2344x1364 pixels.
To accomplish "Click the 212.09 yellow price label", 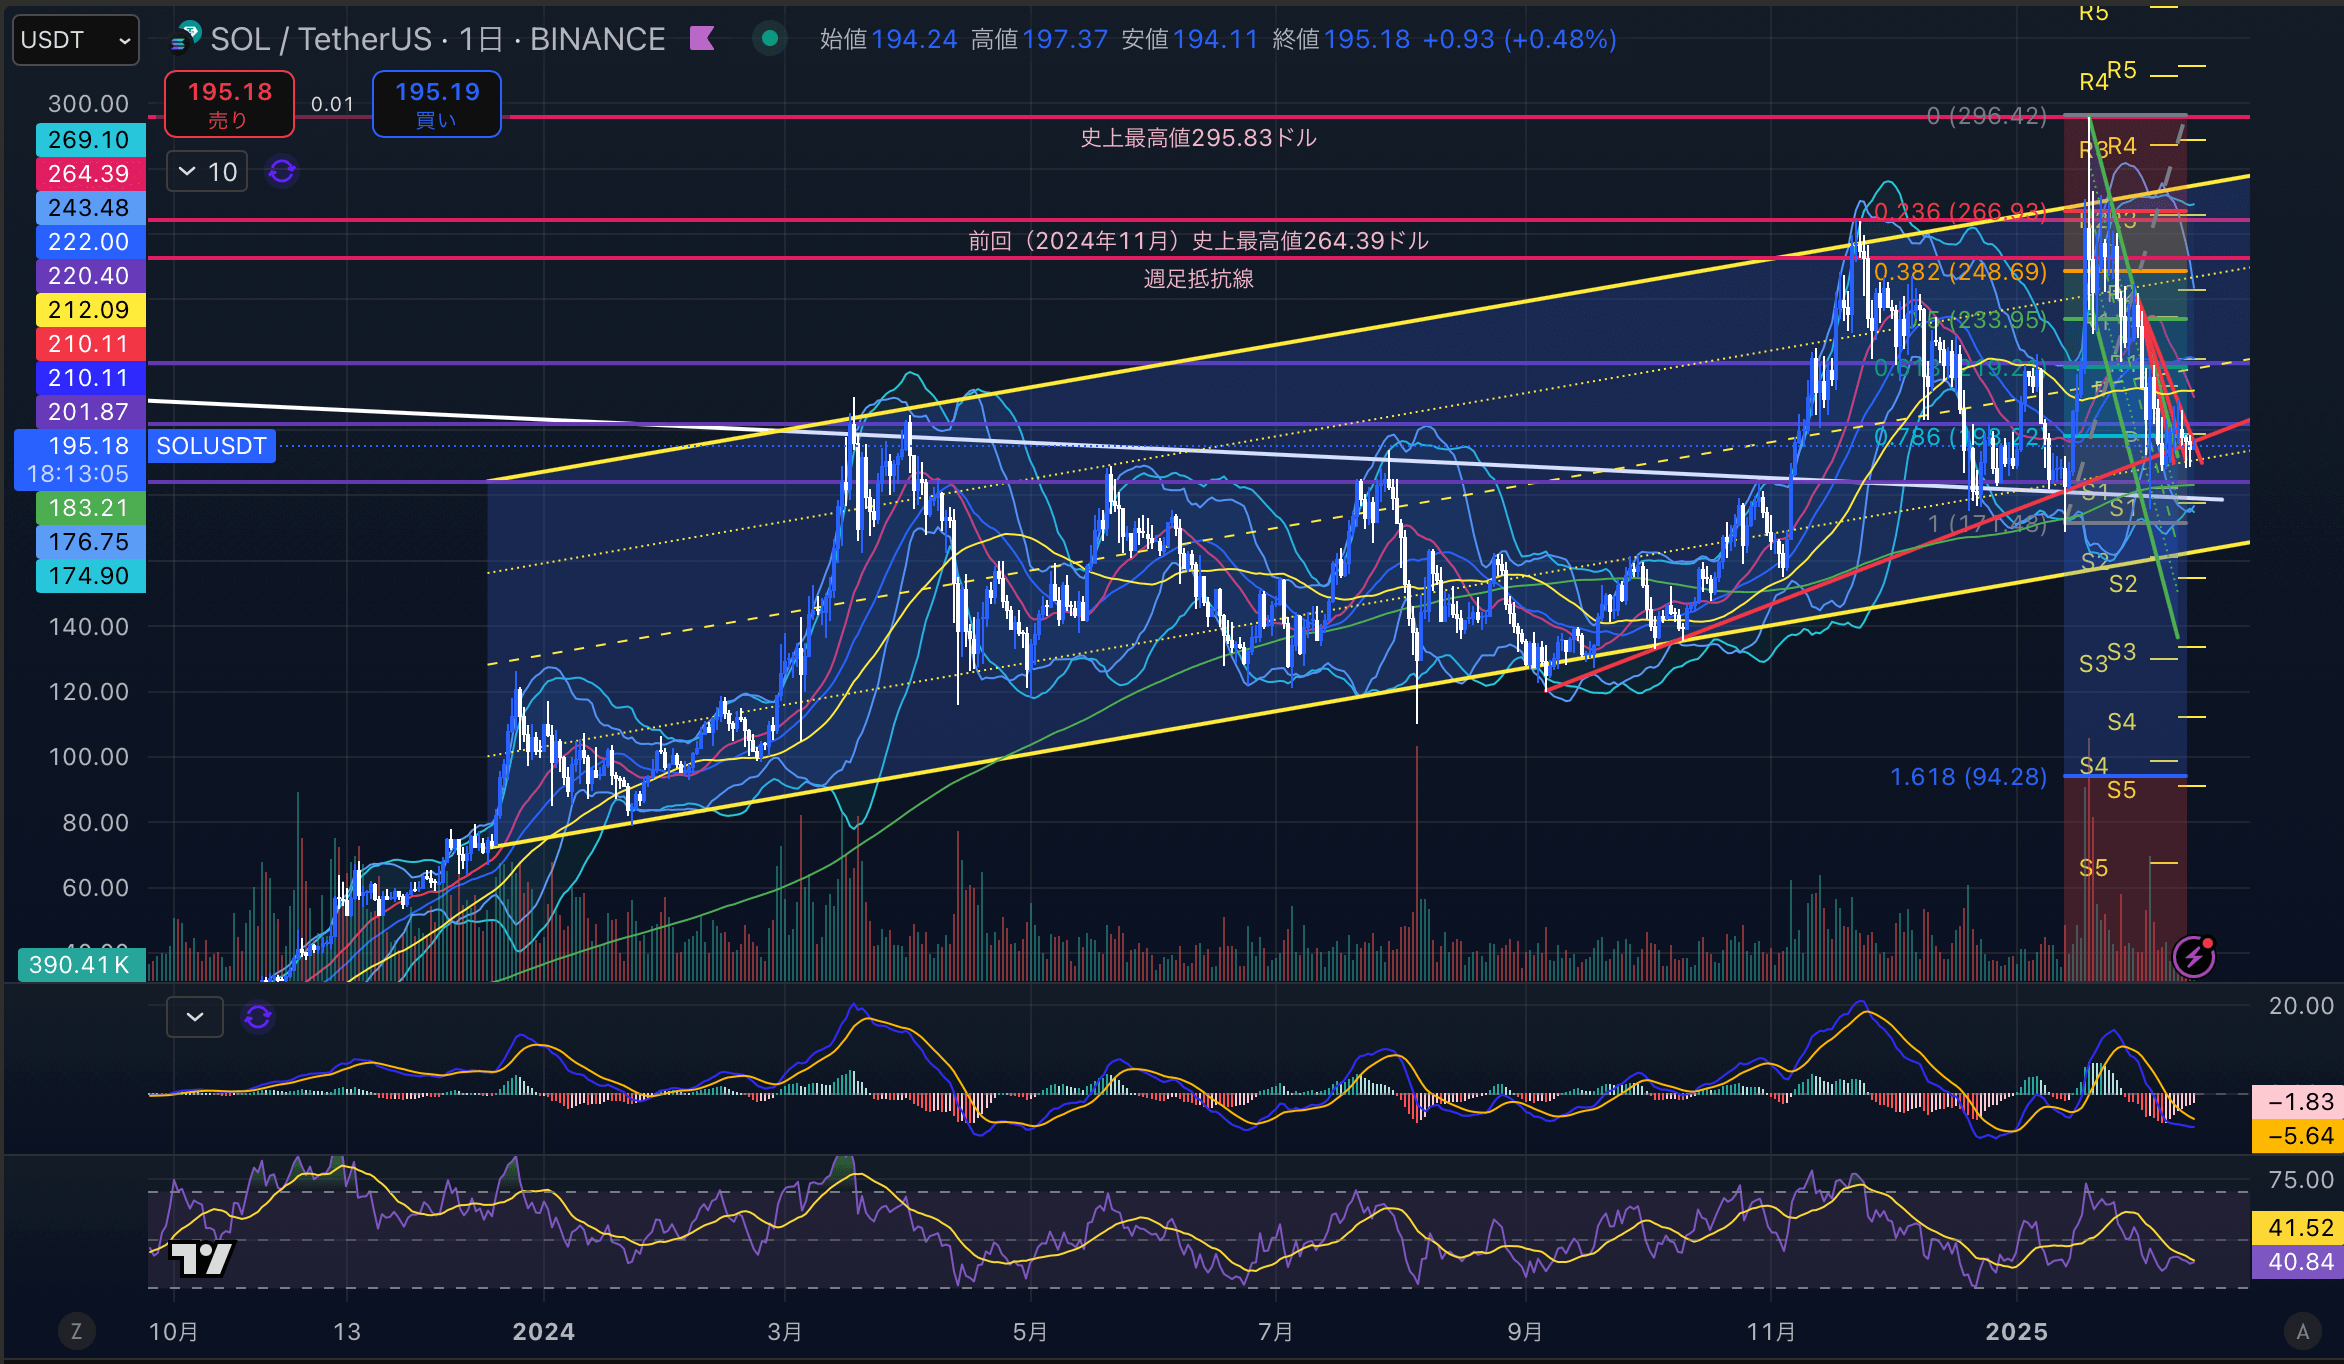I will pos(90,310).
